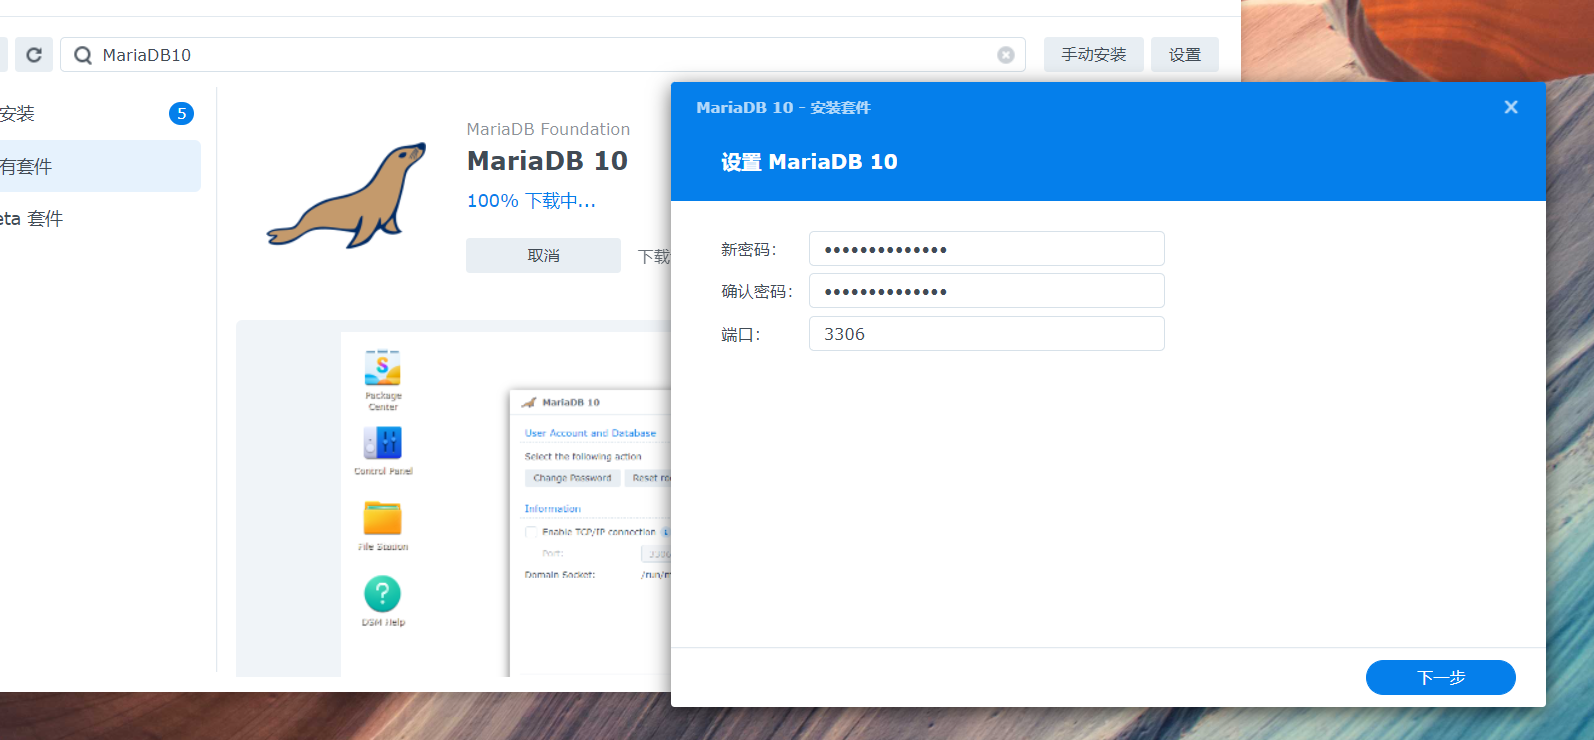
Task: Select the 已安装 sidebar item
Action: 98,114
